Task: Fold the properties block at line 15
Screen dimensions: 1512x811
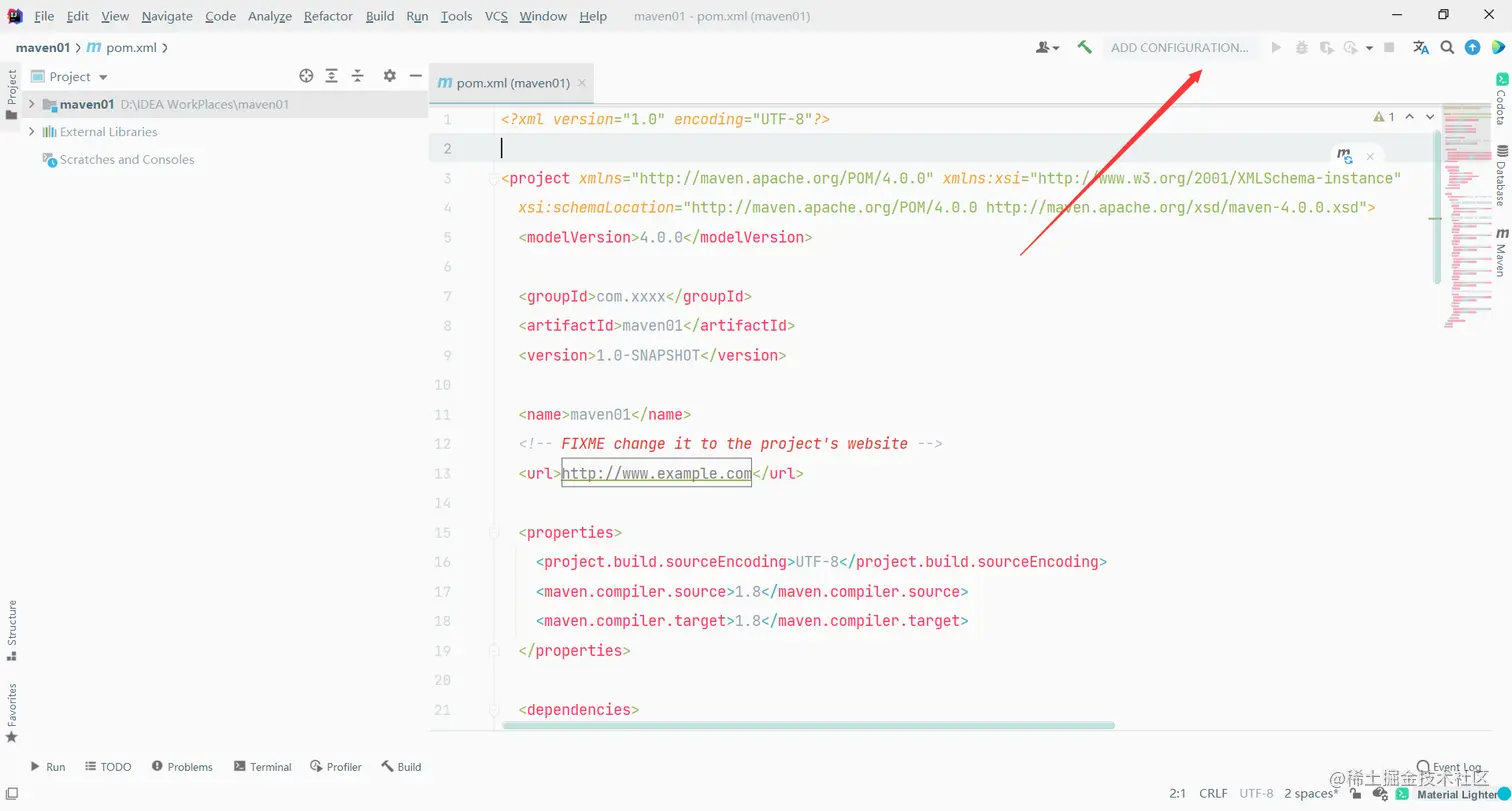Action: tap(493, 533)
